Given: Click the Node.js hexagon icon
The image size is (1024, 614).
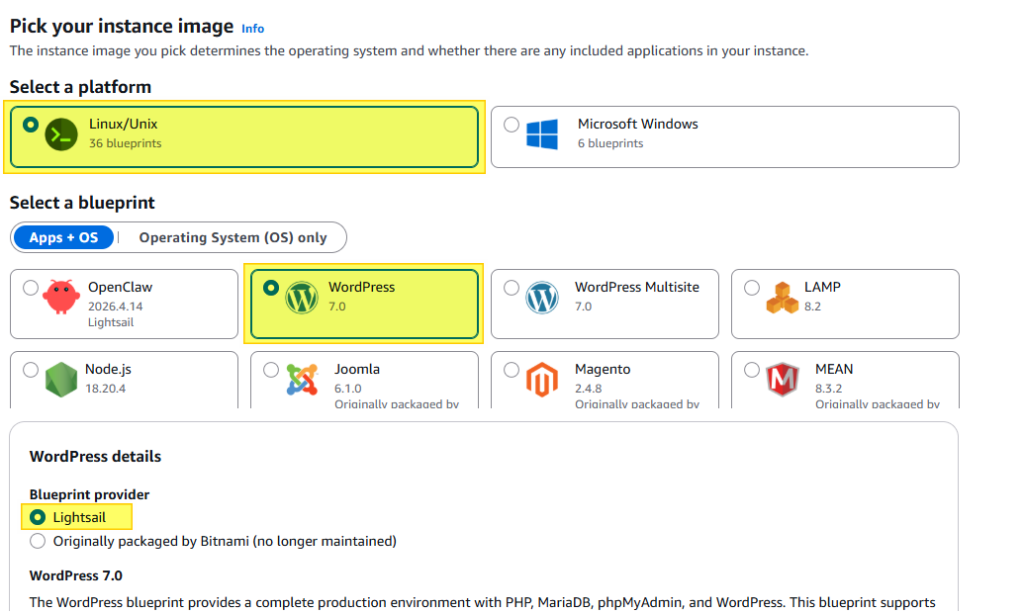Looking at the screenshot, I should click(x=61, y=380).
